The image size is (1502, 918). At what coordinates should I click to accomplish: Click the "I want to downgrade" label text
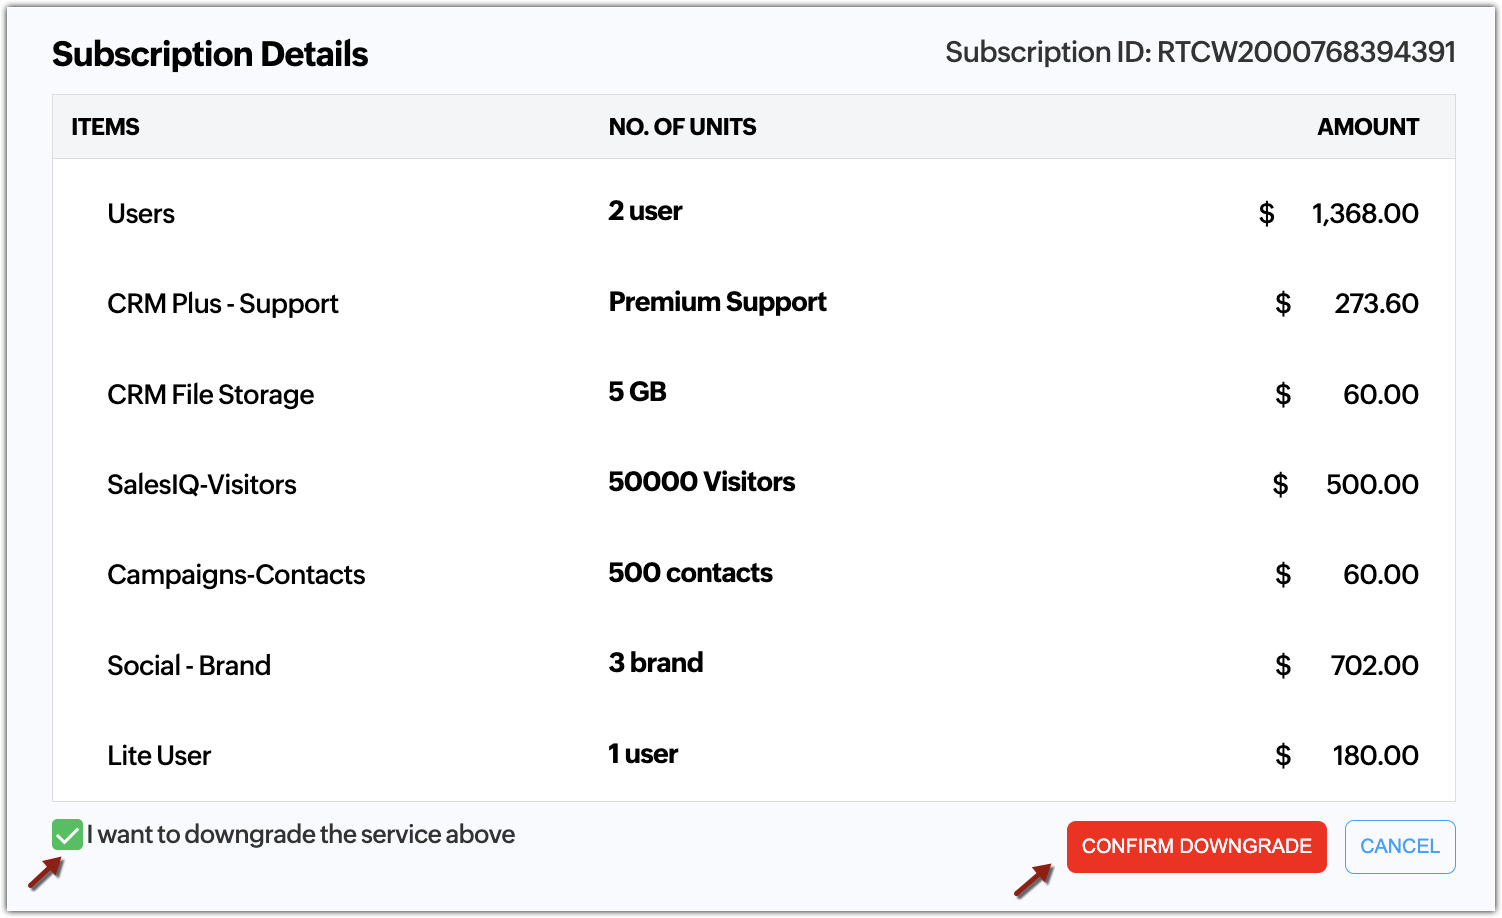tap(301, 834)
